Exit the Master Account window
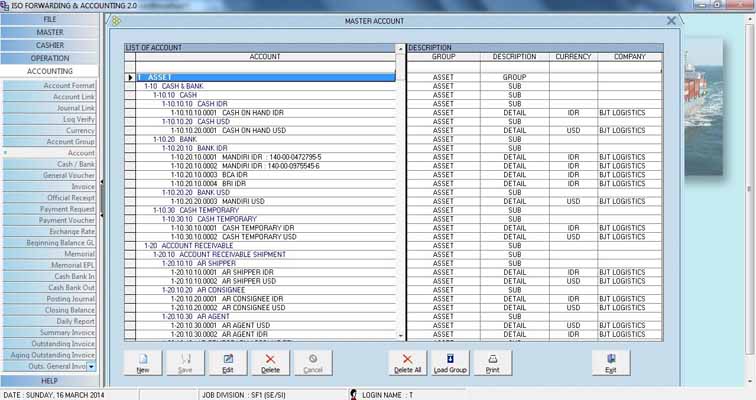The image size is (756, 400). 611,362
